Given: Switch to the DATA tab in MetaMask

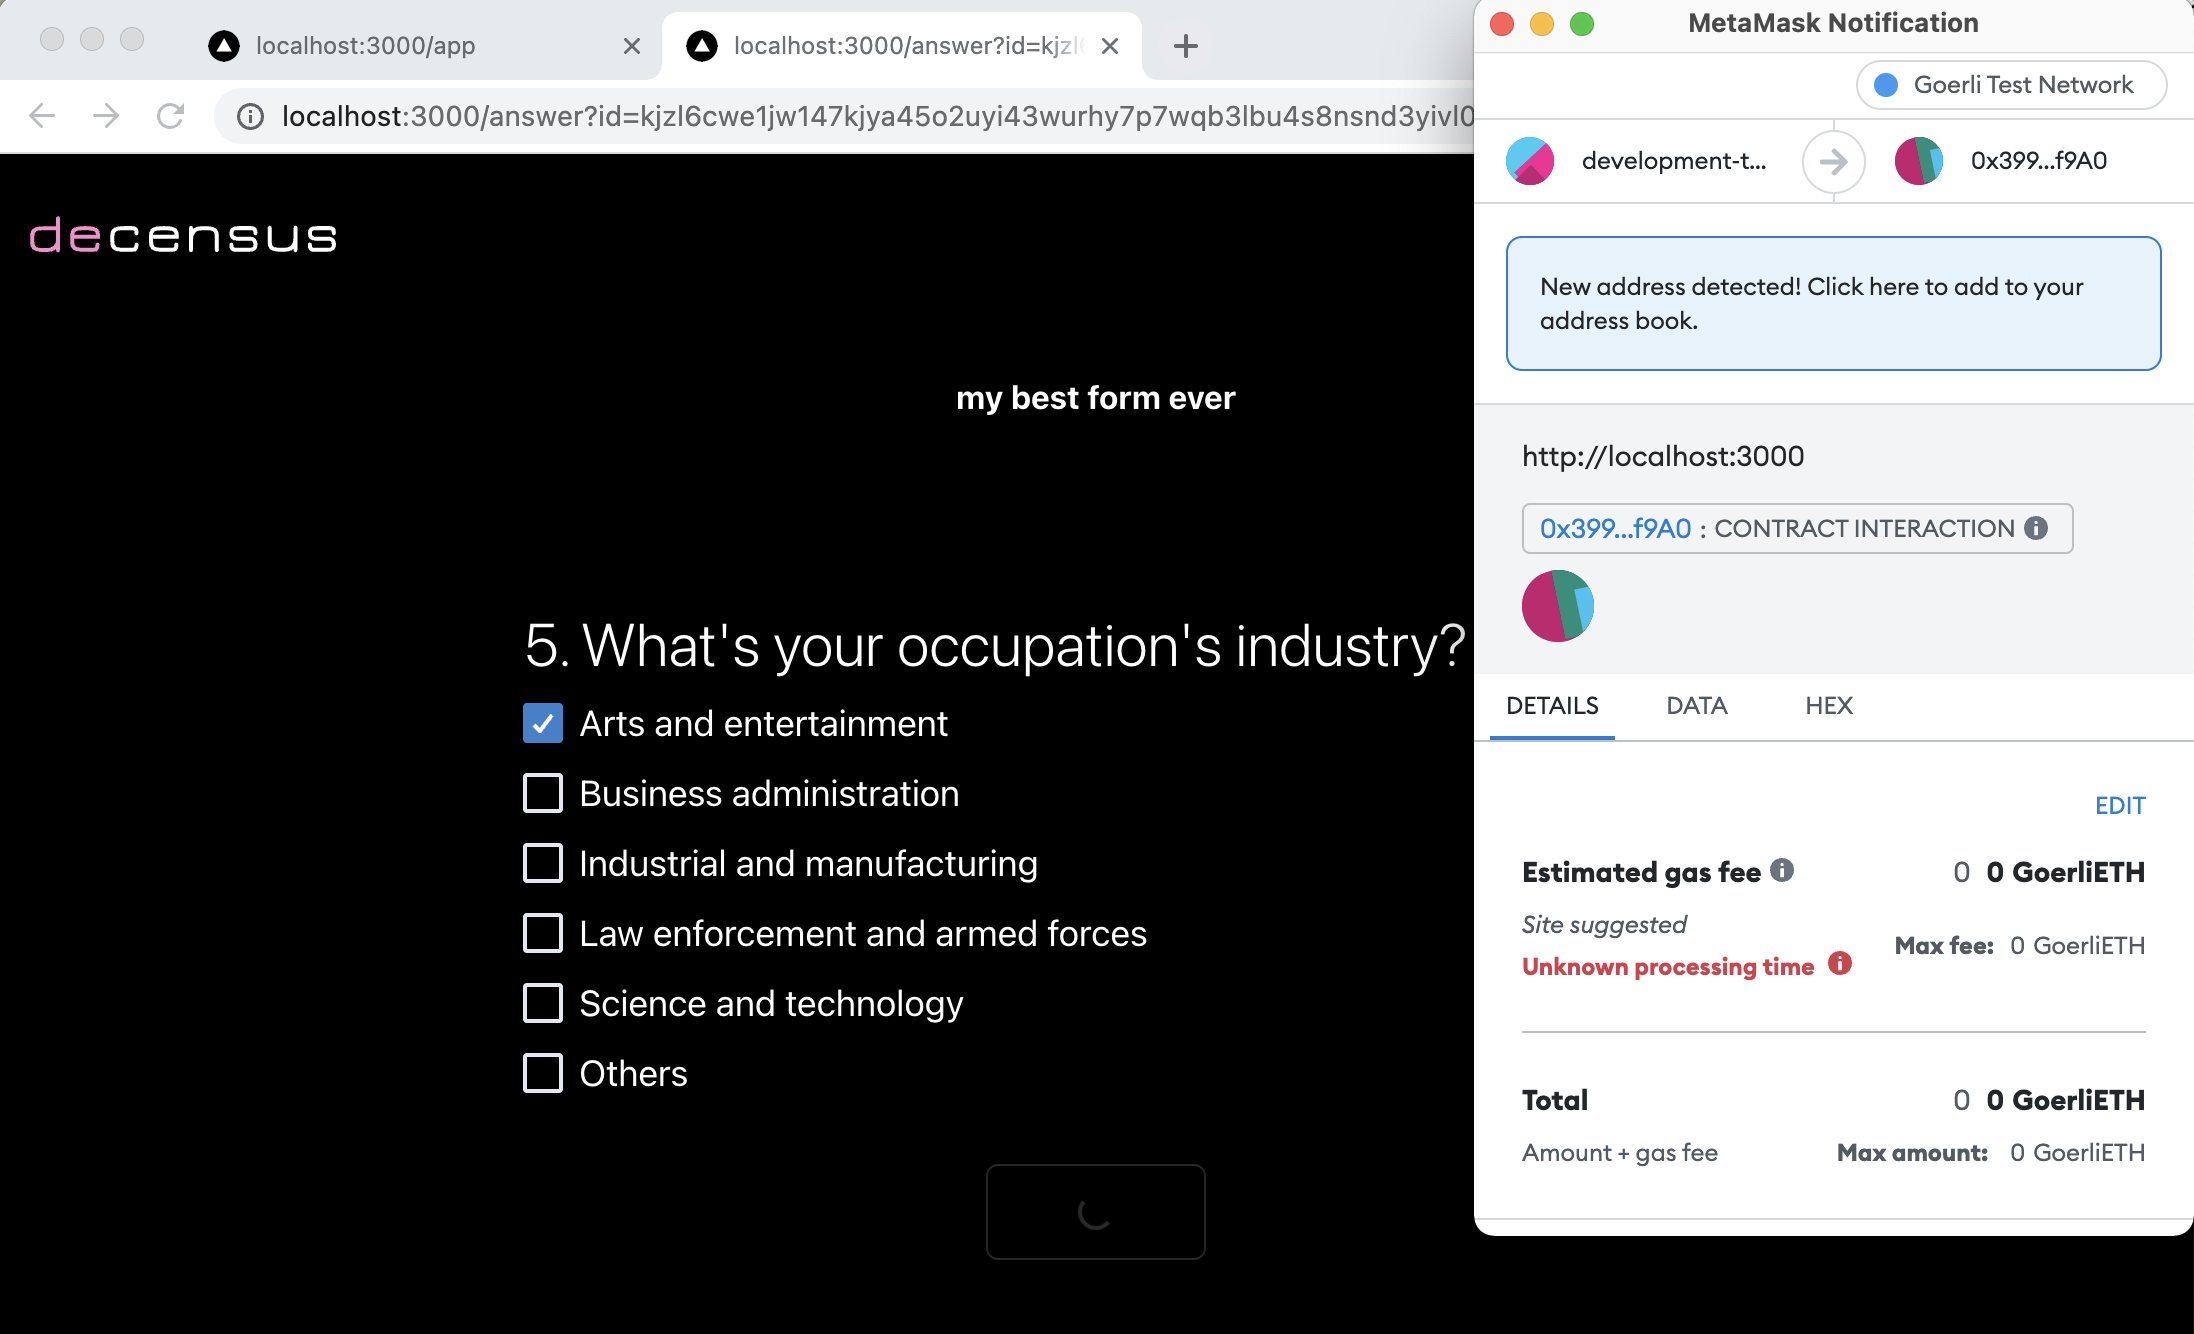Looking at the screenshot, I should [1696, 705].
